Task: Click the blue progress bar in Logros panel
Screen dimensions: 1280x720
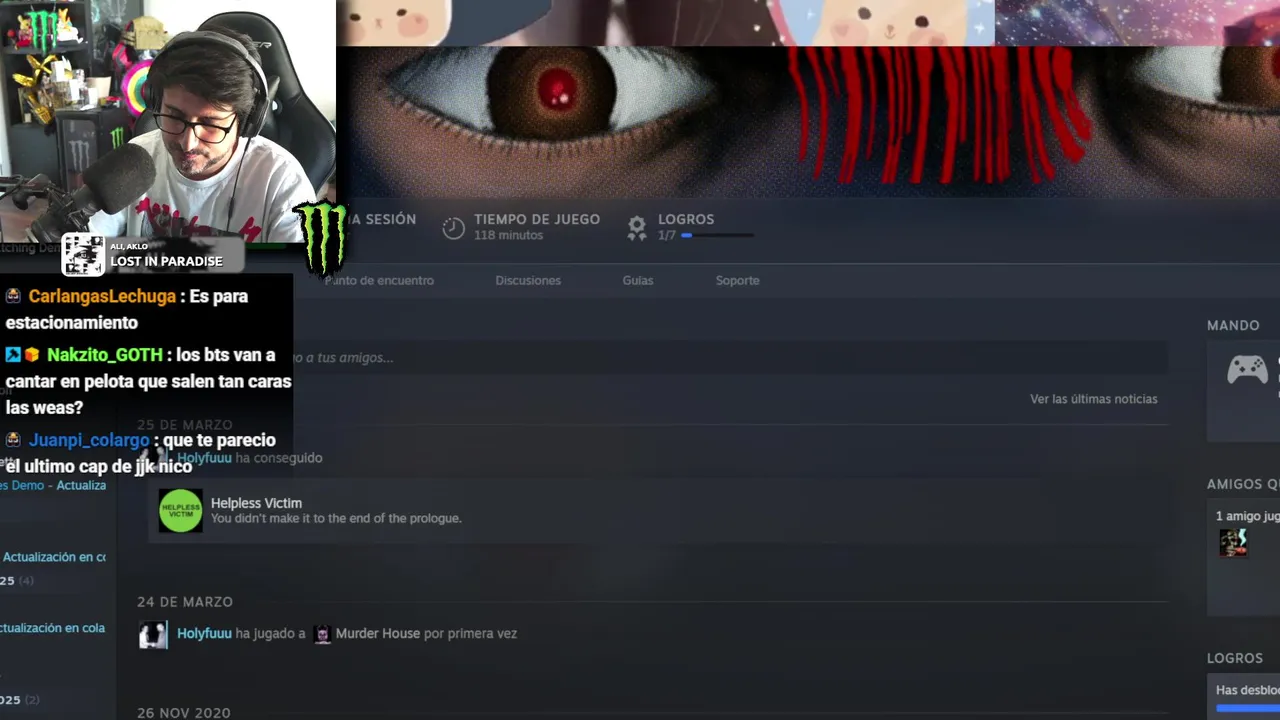Action: click(1248, 709)
